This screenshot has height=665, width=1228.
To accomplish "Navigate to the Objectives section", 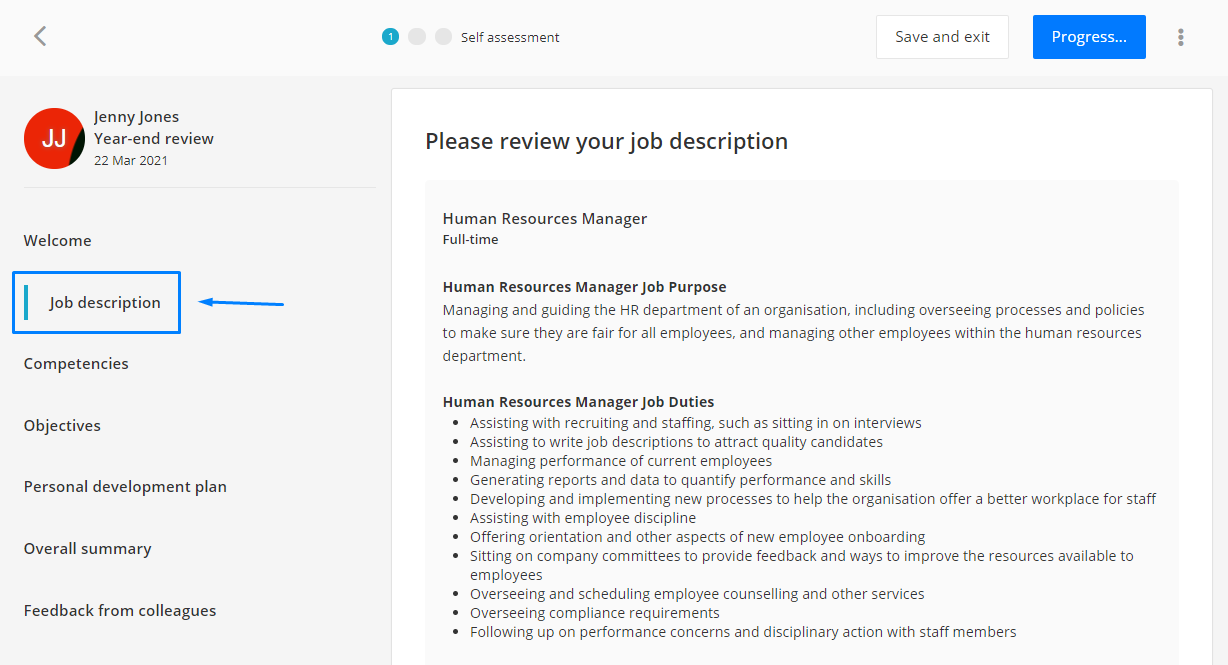I will [62, 426].
